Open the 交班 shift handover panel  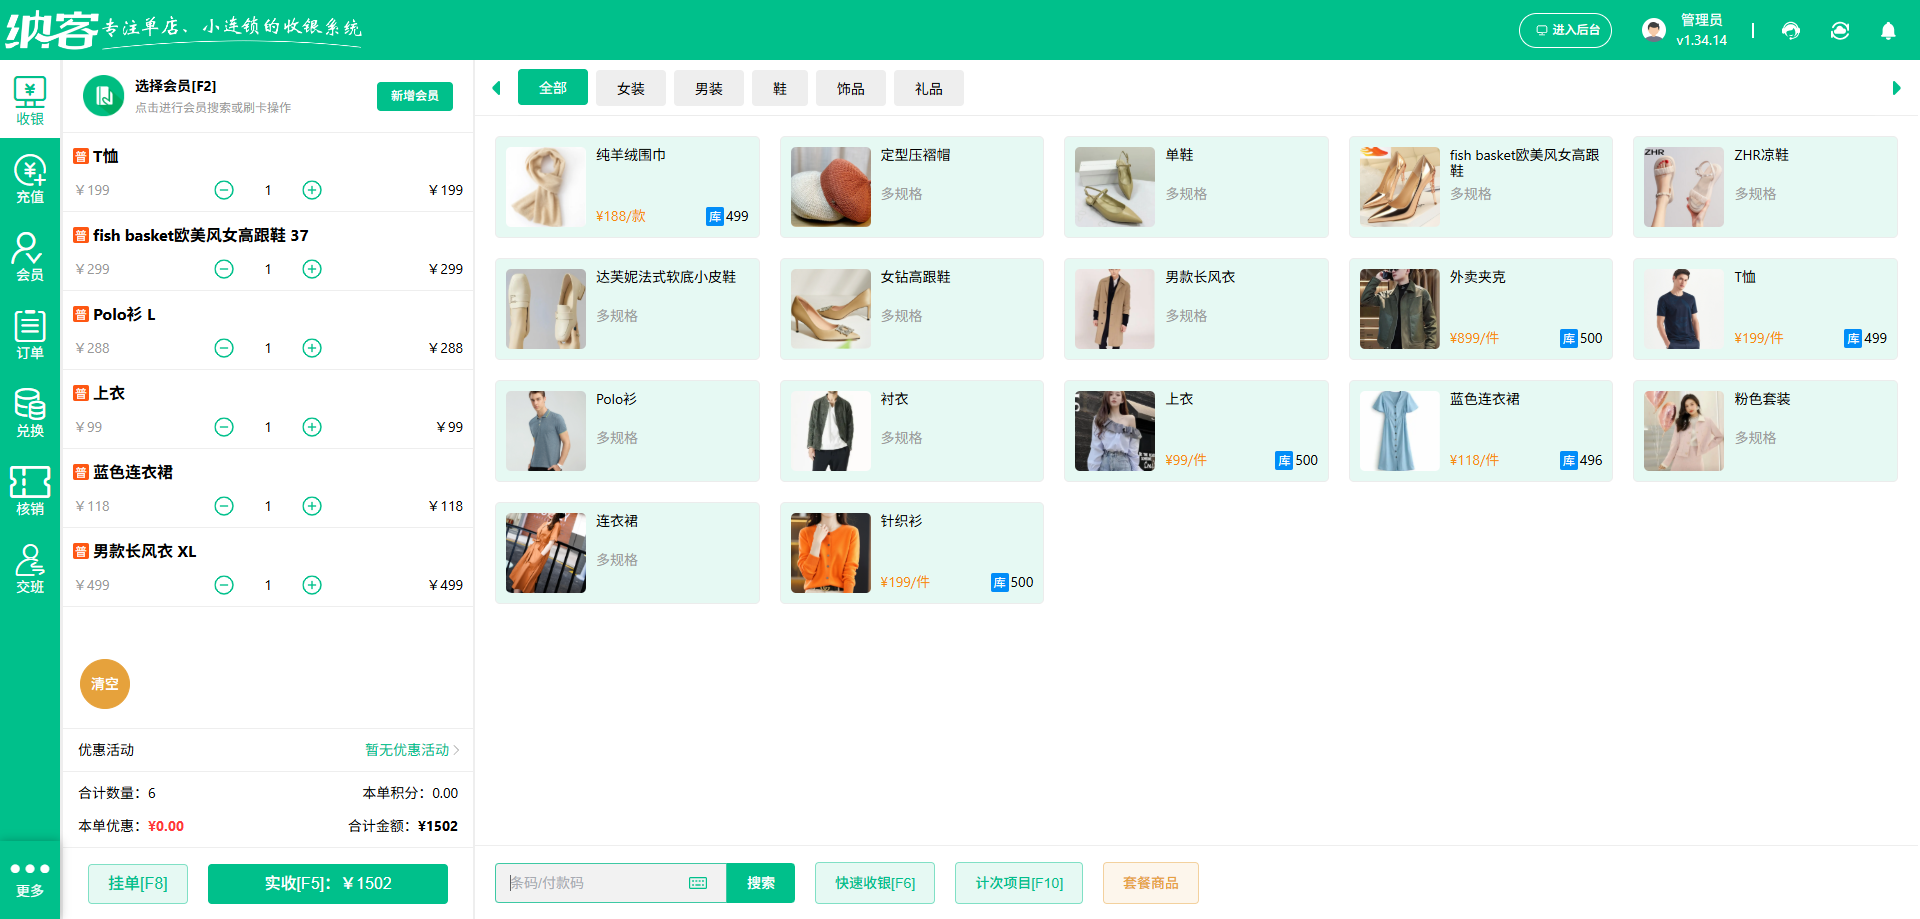[30, 567]
